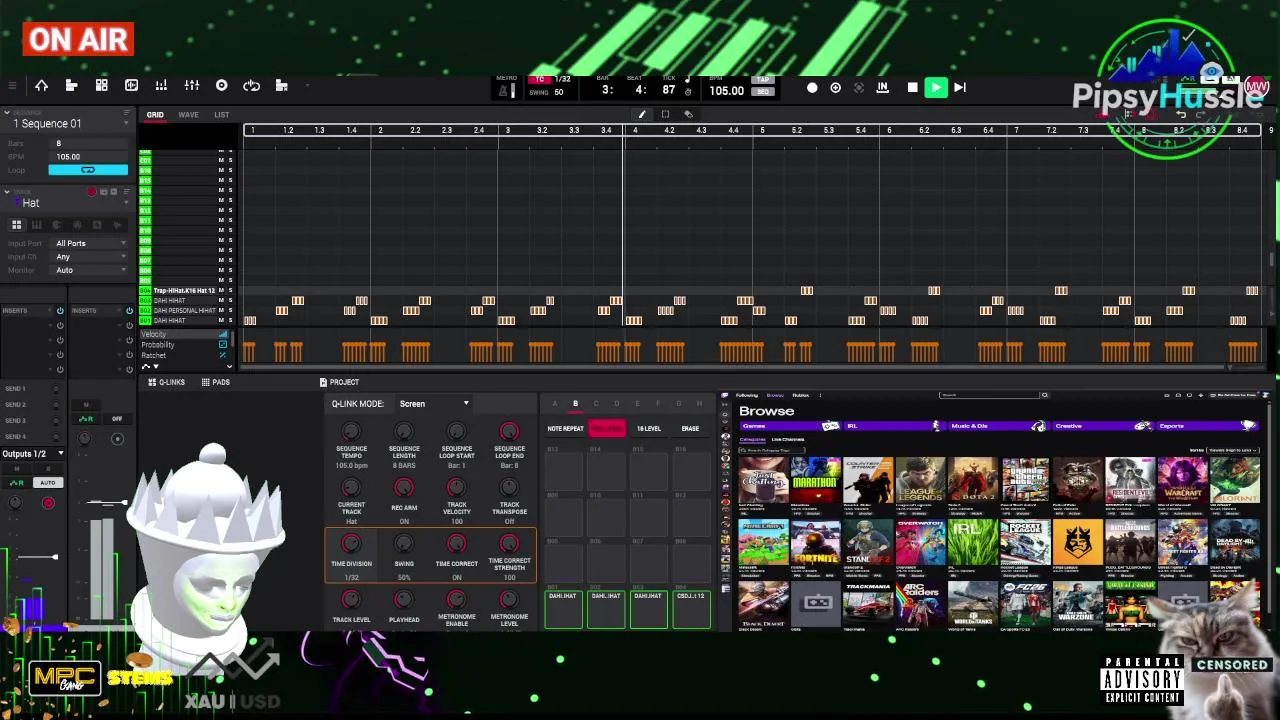Screen dimensions: 1280x720
Task: Toggle the cyan sequence Loop button
Action: tap(88, 170)
